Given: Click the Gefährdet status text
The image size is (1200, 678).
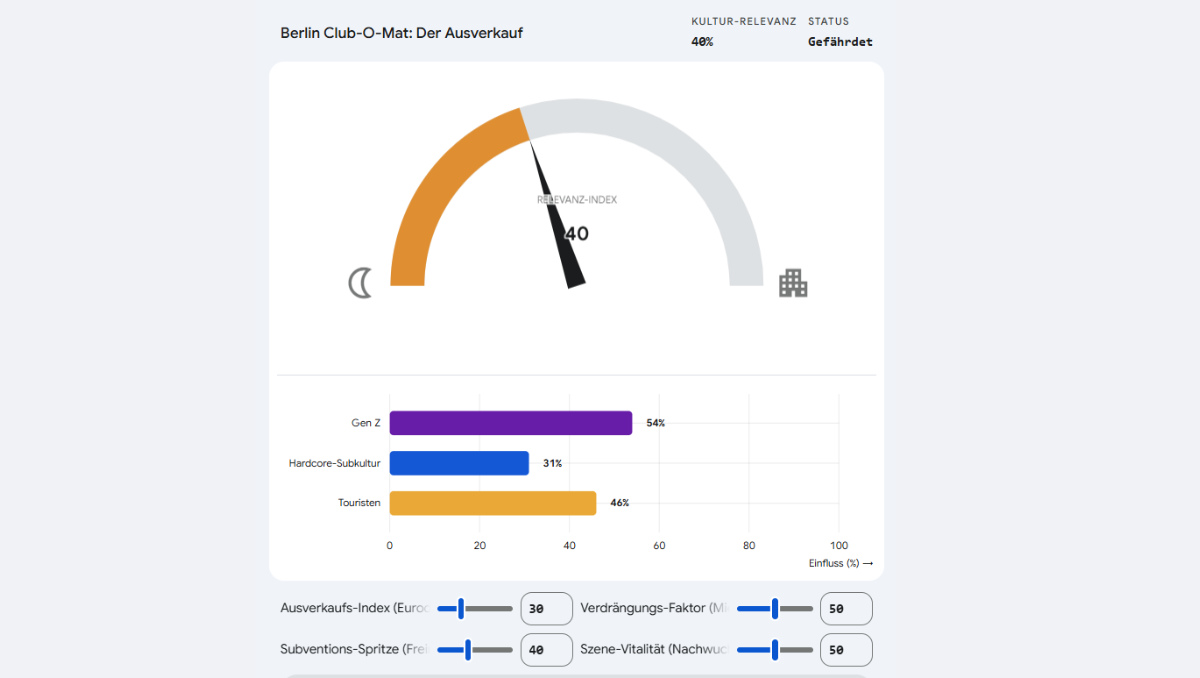Looking at the screenshot, I should (x=840, y=42).
